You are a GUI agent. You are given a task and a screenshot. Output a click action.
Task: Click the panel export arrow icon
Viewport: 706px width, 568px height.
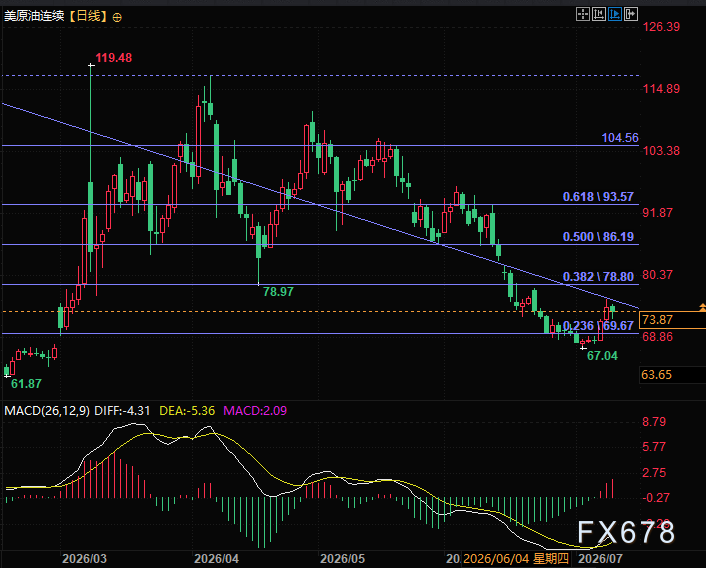pyautogui.click(x=631, y=14)
